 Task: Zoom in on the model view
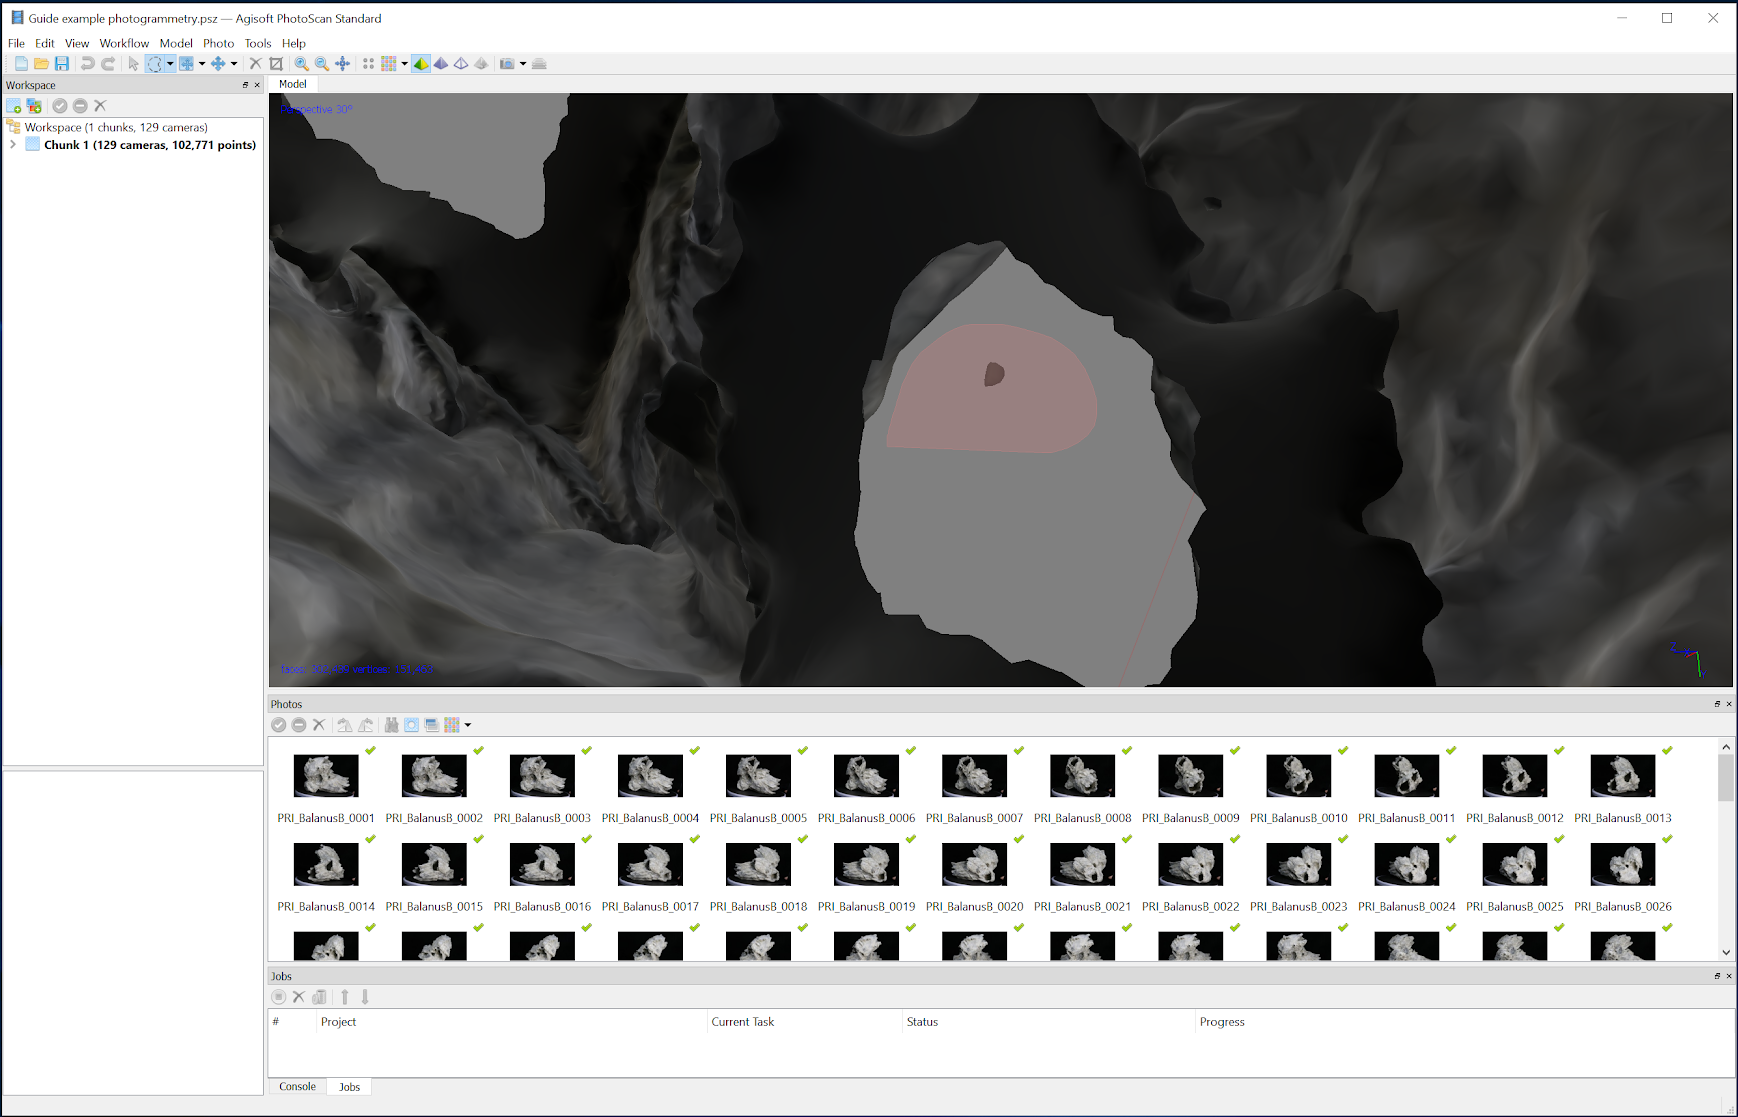[302, 64]
